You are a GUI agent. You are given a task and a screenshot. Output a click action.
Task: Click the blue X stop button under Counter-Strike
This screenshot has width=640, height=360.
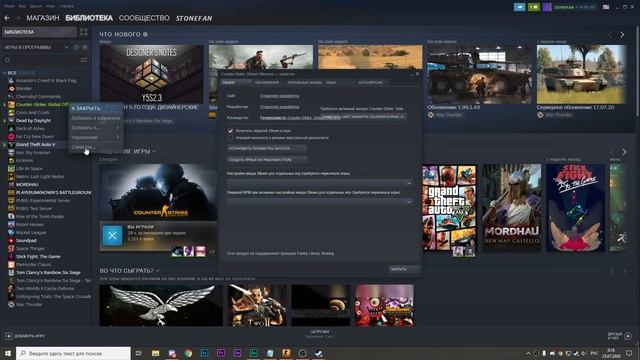click(112, 236)
